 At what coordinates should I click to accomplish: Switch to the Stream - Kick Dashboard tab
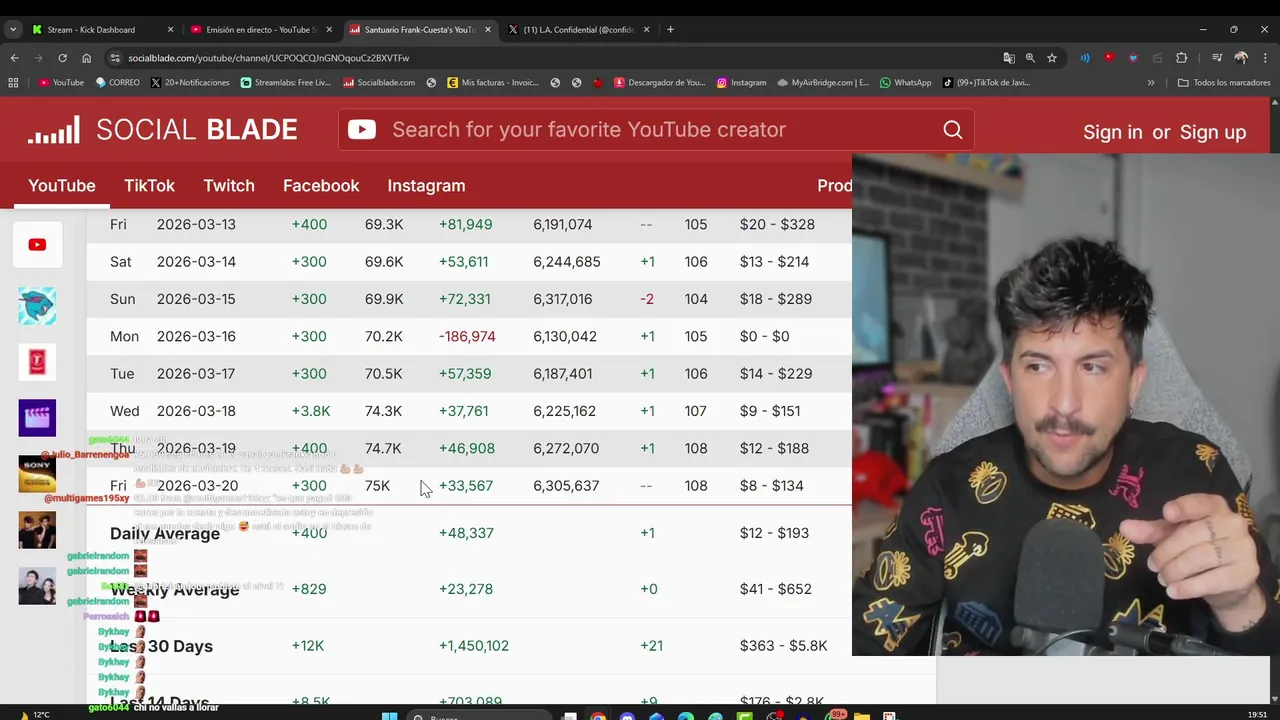[x=102, y=30]
